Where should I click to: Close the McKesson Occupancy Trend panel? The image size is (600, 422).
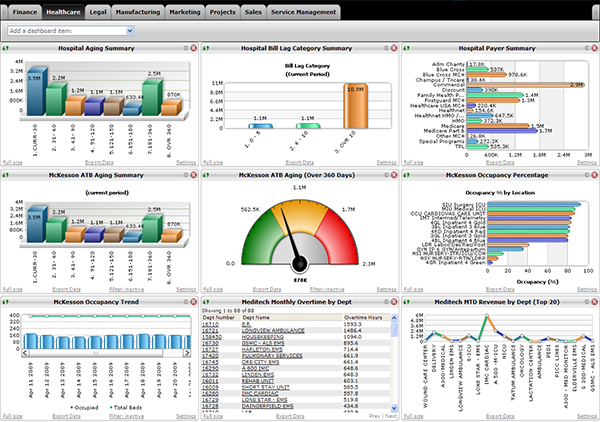tap(194, 302)
